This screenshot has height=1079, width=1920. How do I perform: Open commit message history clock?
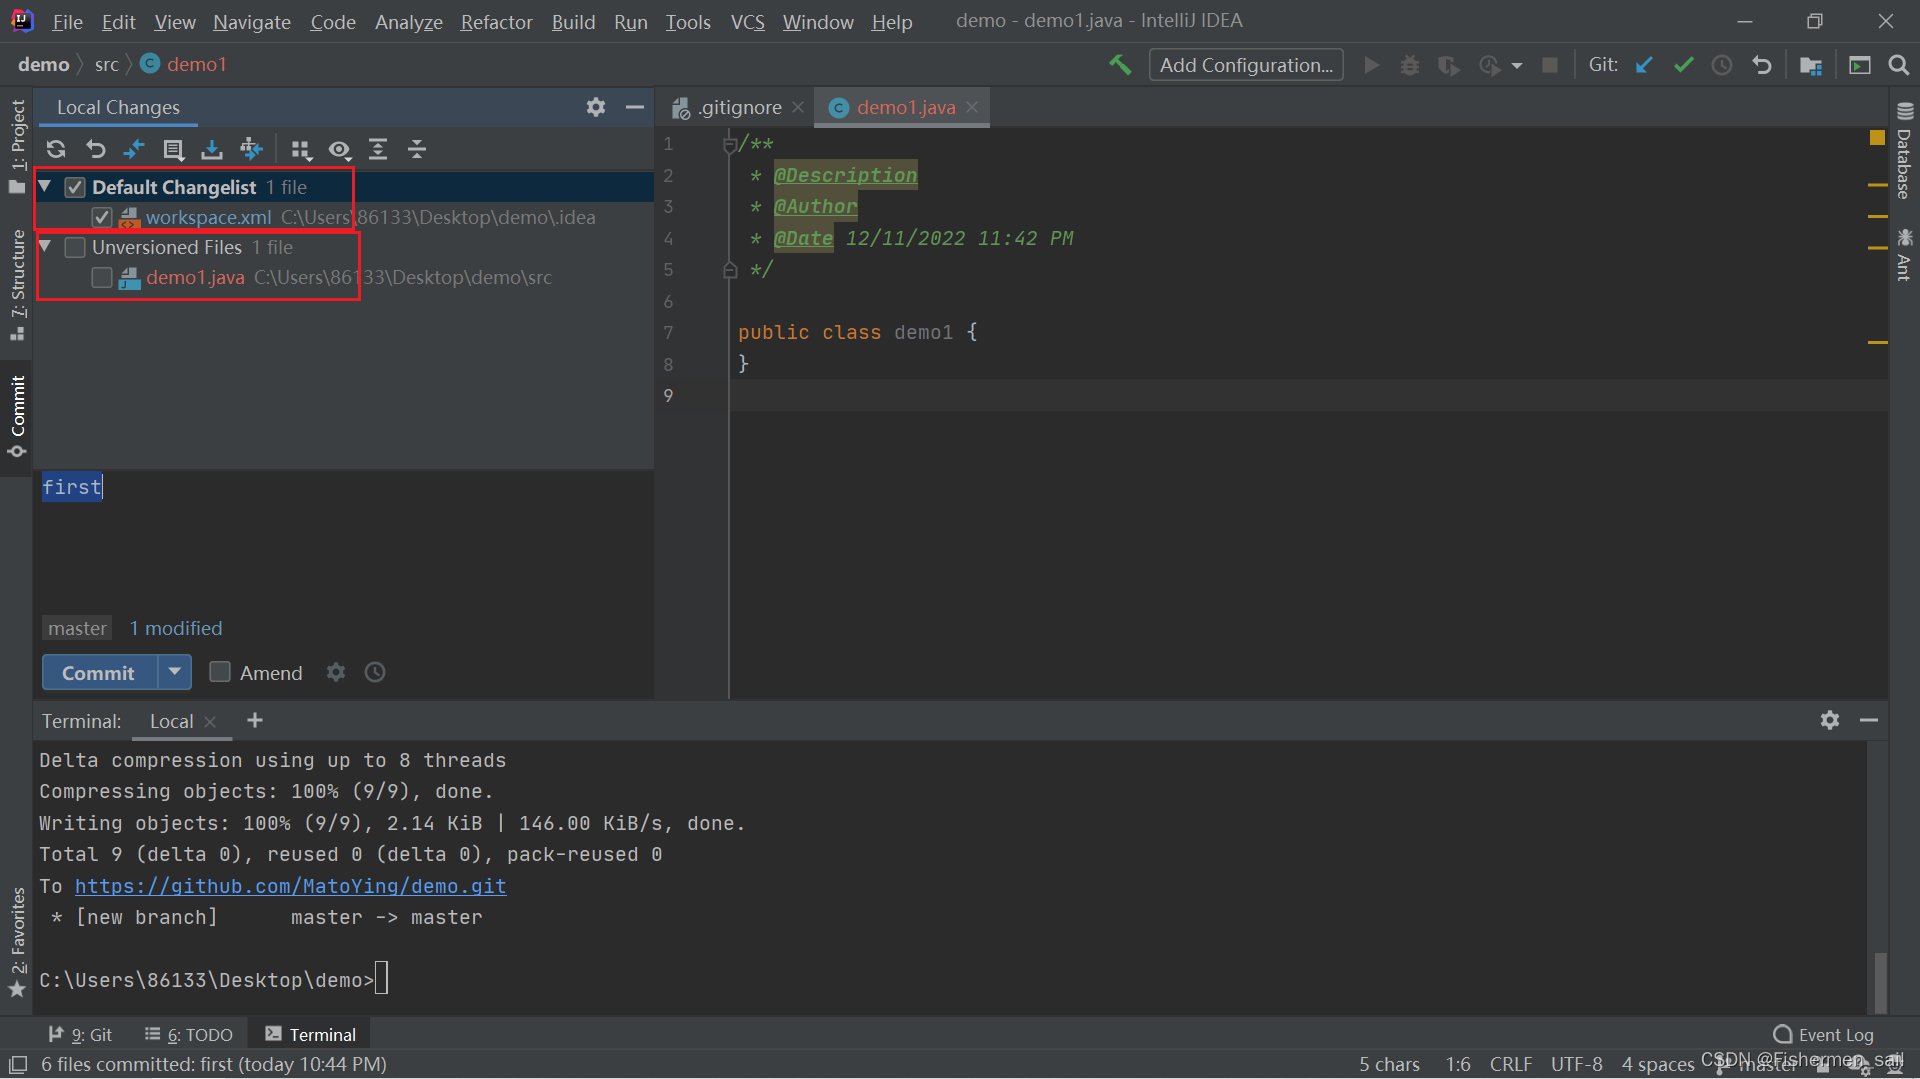tap(375, 672)
